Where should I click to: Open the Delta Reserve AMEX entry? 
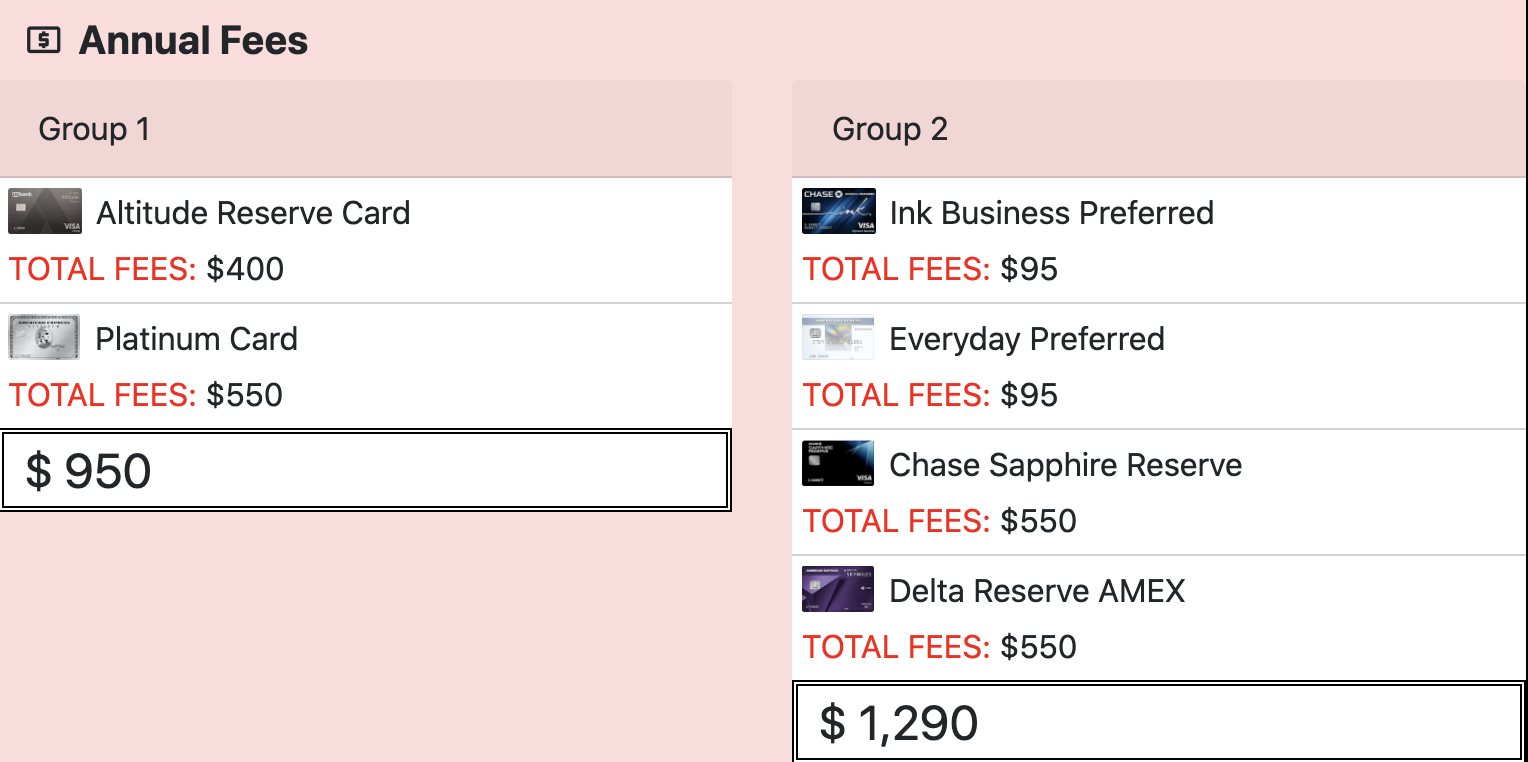tap(1159, 618)
